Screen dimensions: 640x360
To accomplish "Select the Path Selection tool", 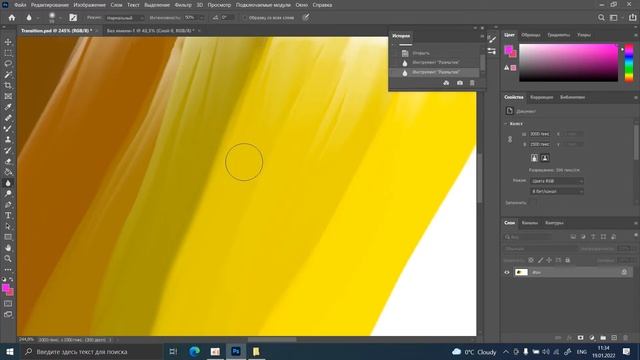I will [x=8, y=226].
